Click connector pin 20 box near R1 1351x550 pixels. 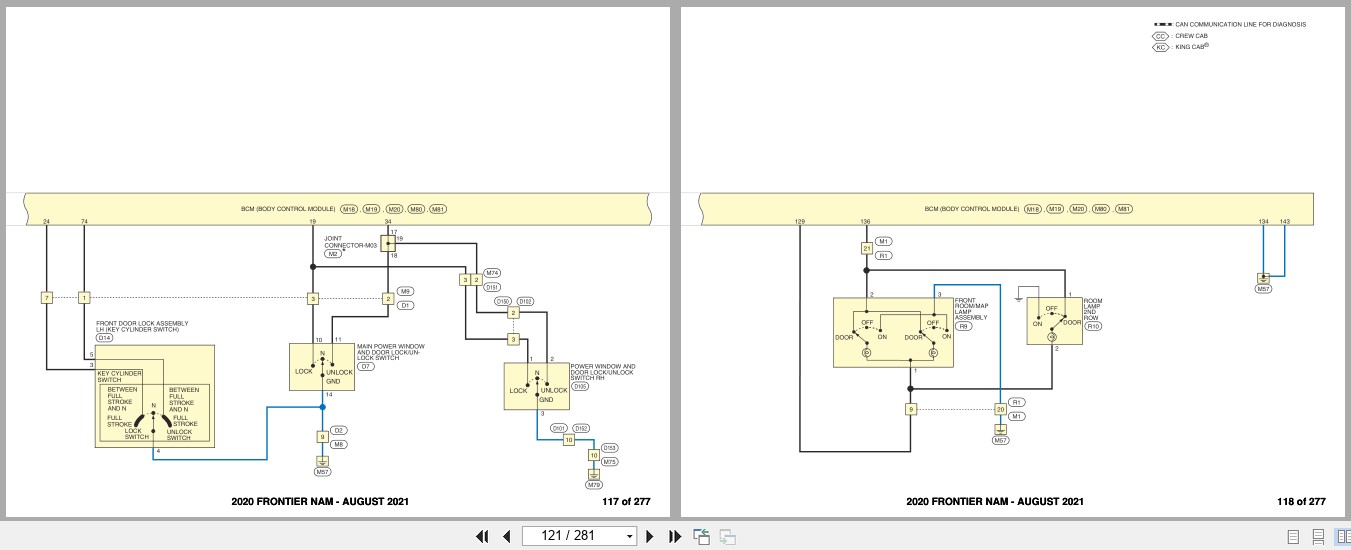click(1000, 409)
